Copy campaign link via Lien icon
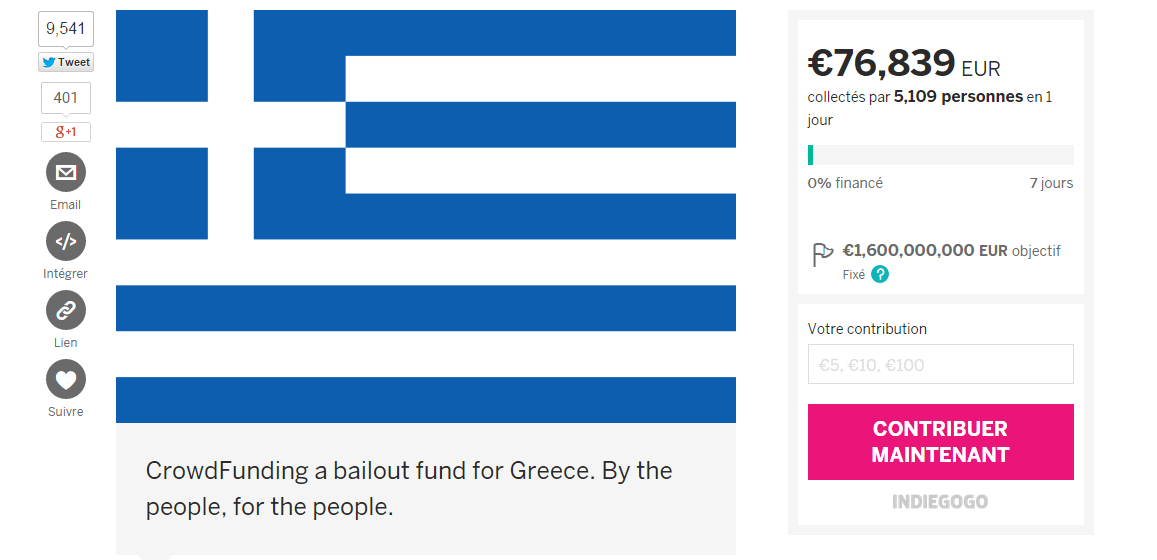The image size is (1157, 560). pyautogui.click(x=66, y=310)
